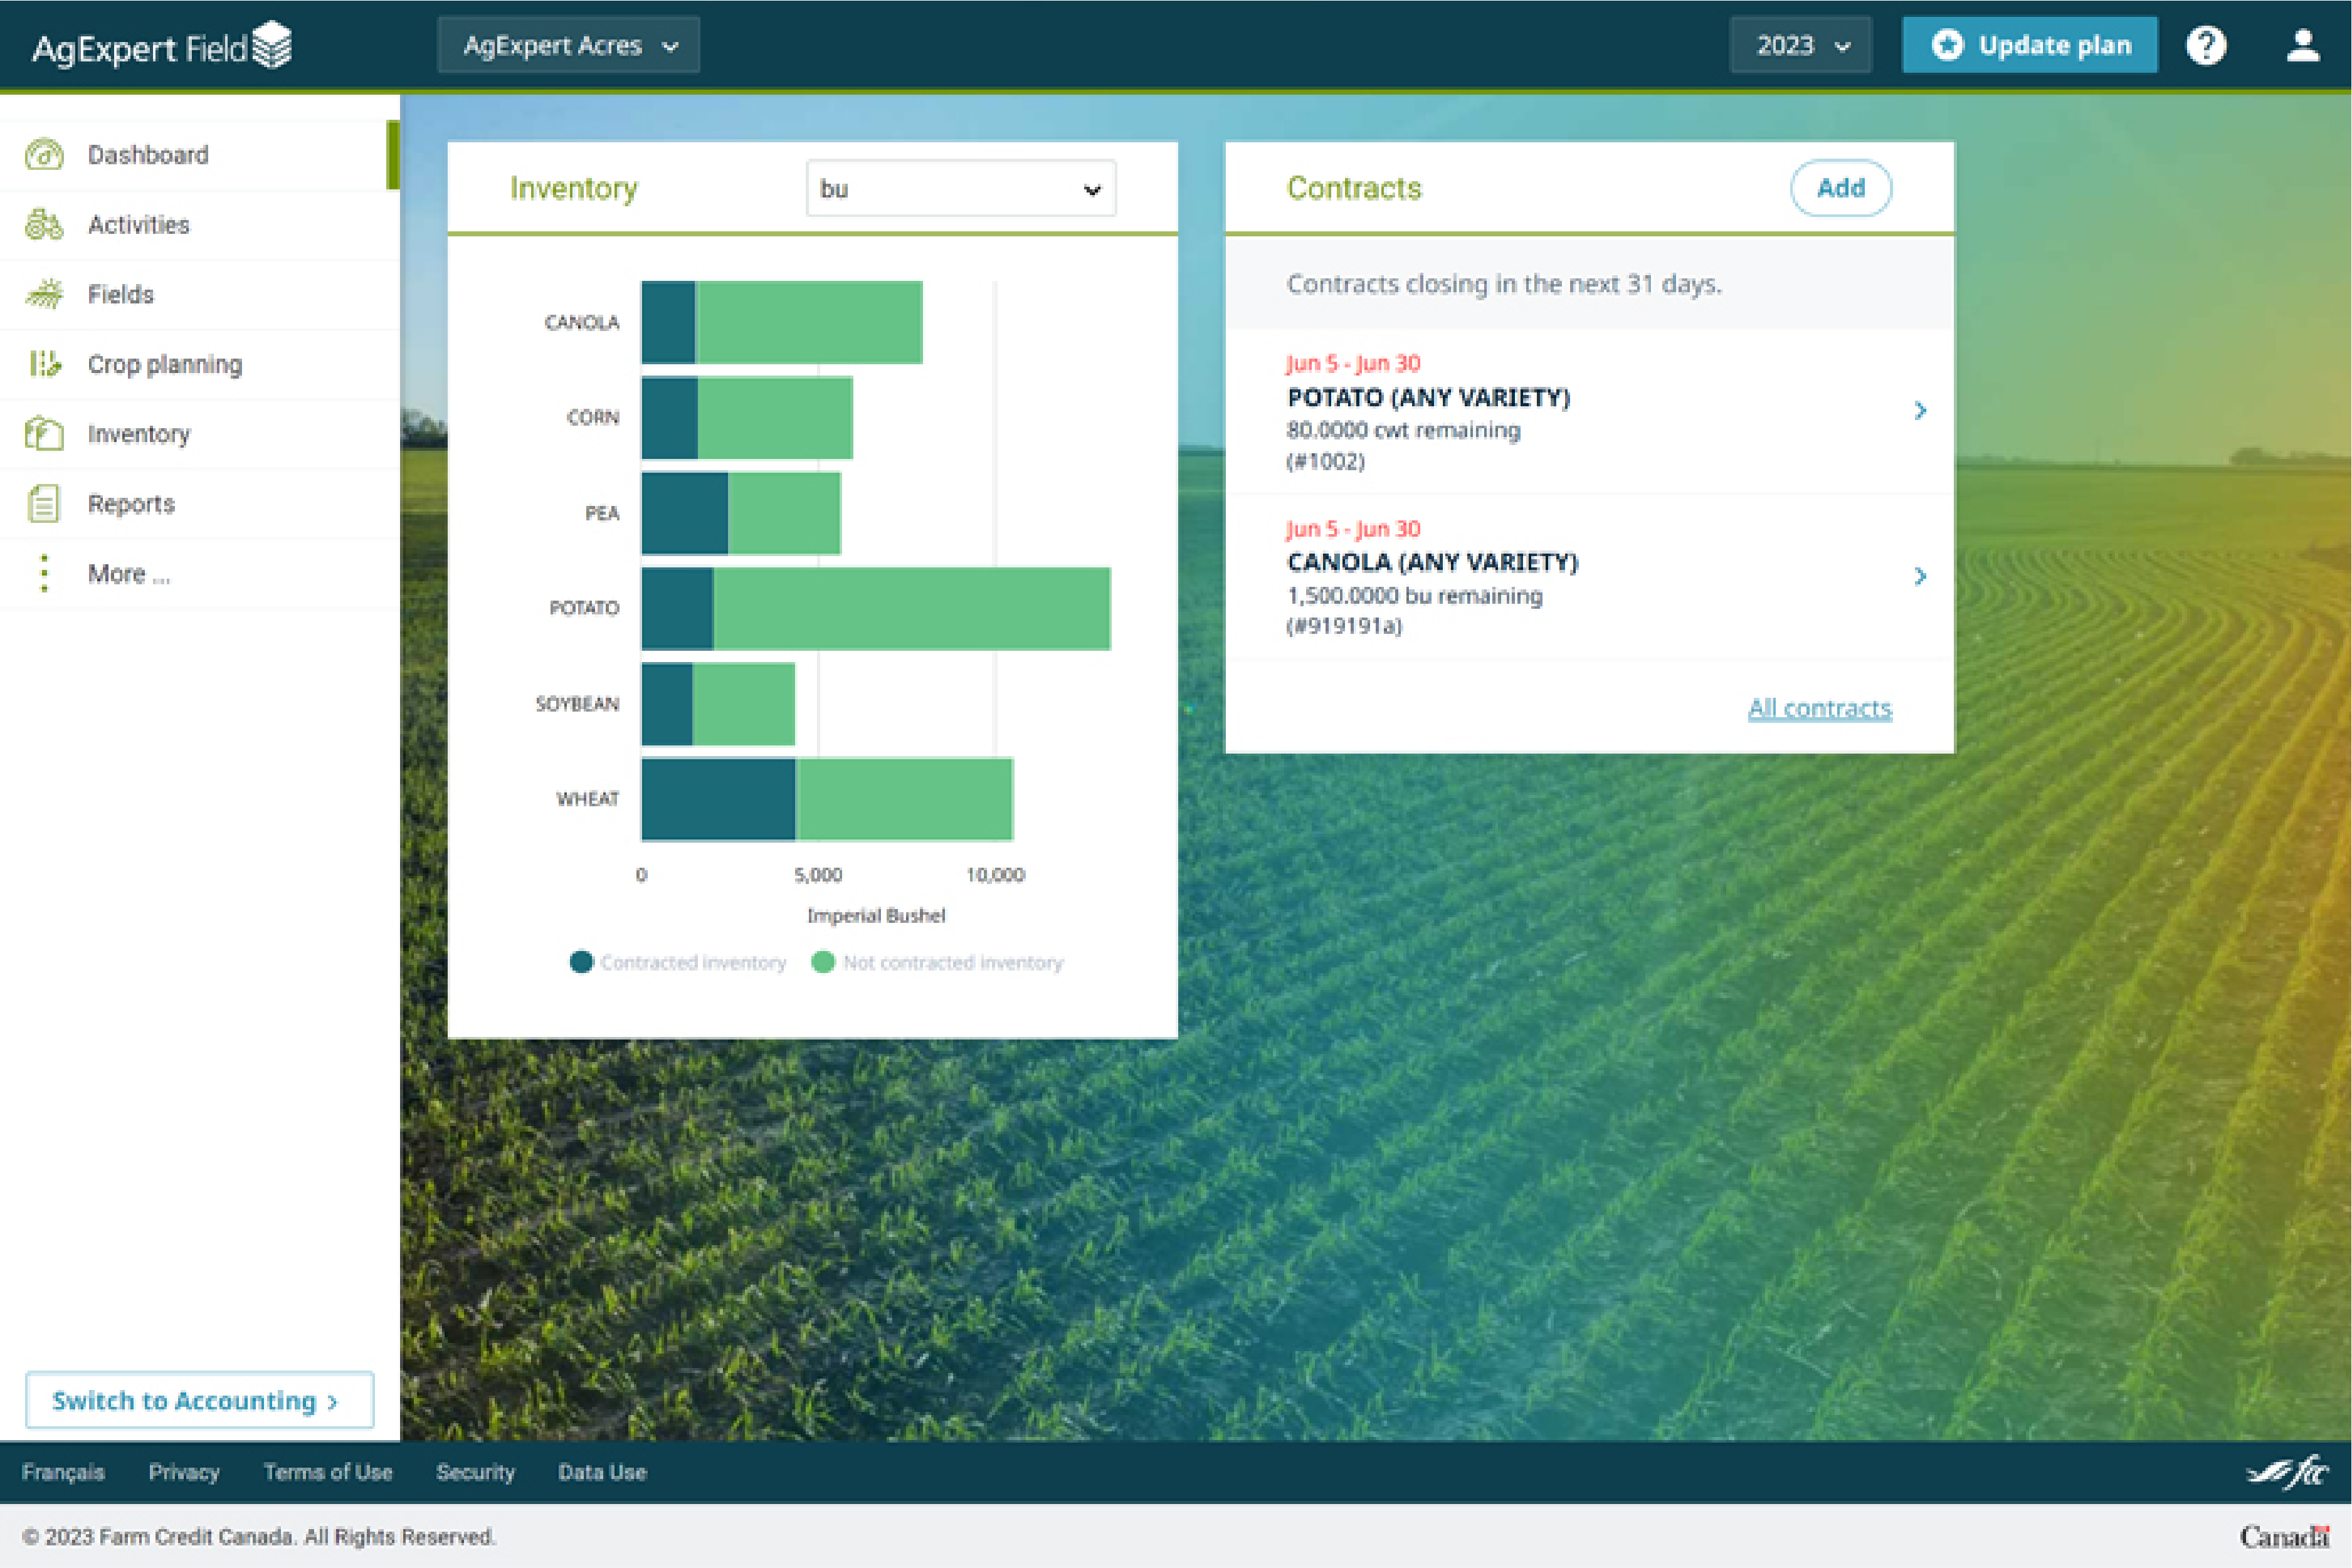Toggle Contracted inventory legend swatch
Screen dimensions: 2352x1568
(581, 962)
